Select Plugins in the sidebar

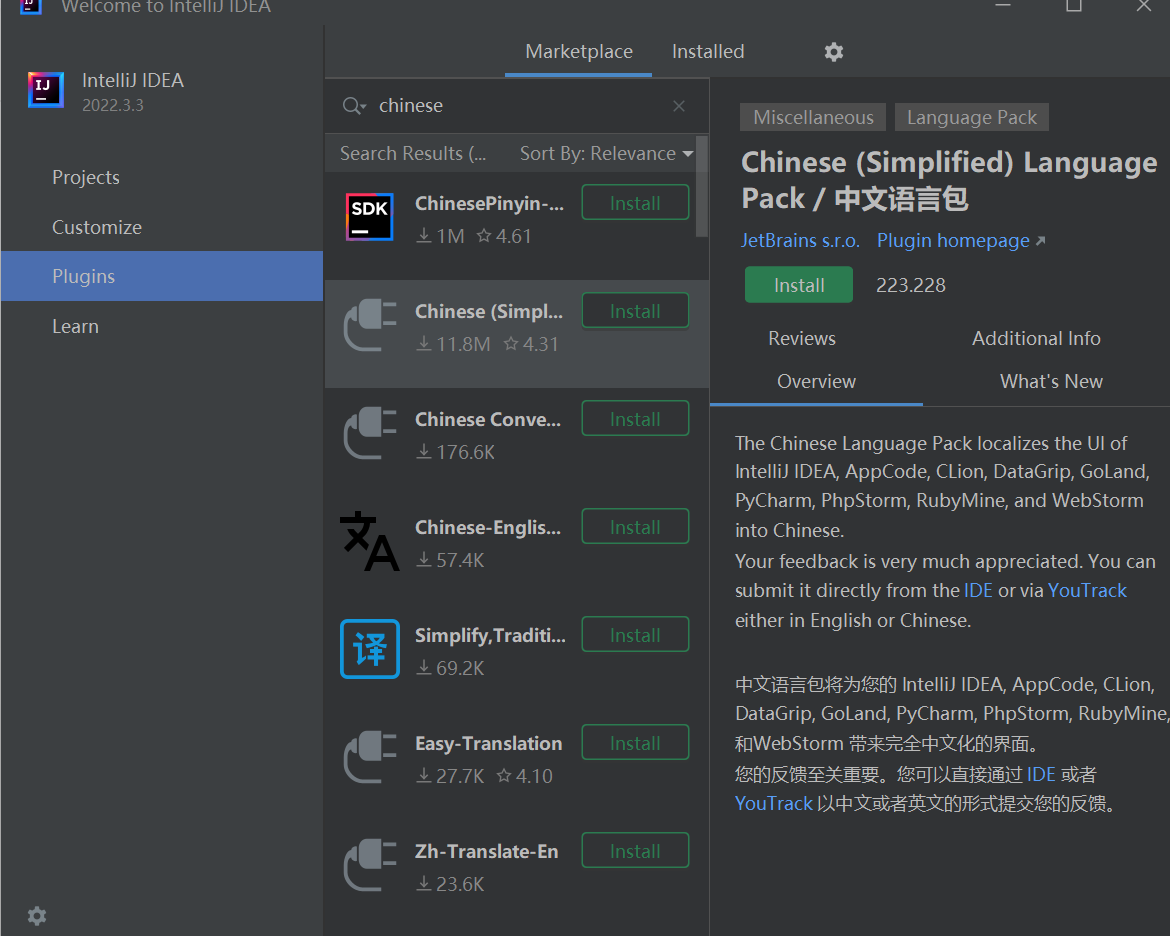tap(162, 276)
